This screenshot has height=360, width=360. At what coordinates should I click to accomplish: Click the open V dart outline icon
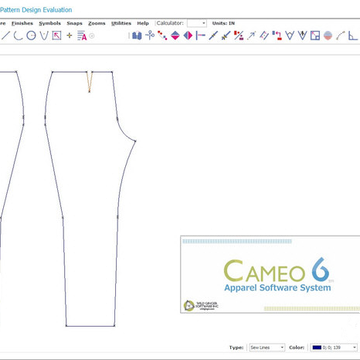[x=290, y=36]
